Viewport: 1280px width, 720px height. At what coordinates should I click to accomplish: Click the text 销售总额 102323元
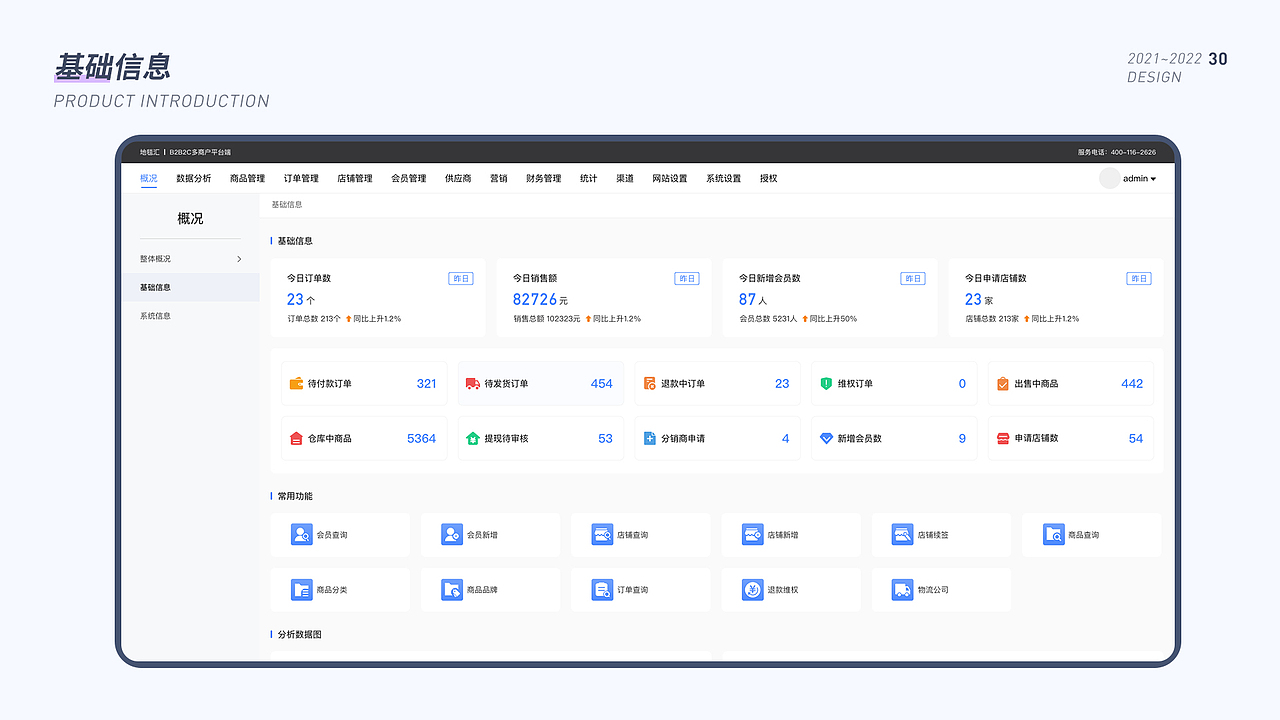(x=547, y=319)
